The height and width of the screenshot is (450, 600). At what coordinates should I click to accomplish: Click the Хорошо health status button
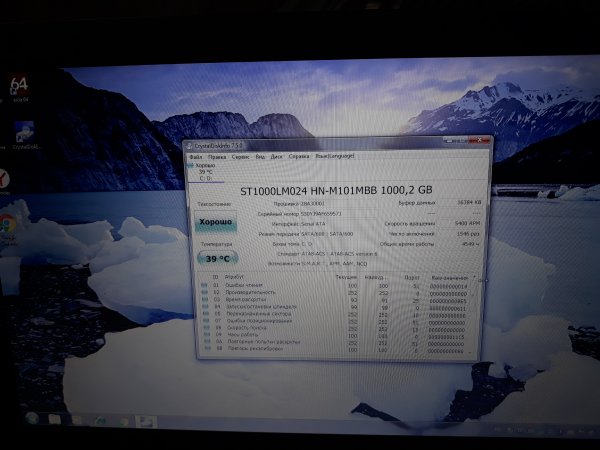216,222
